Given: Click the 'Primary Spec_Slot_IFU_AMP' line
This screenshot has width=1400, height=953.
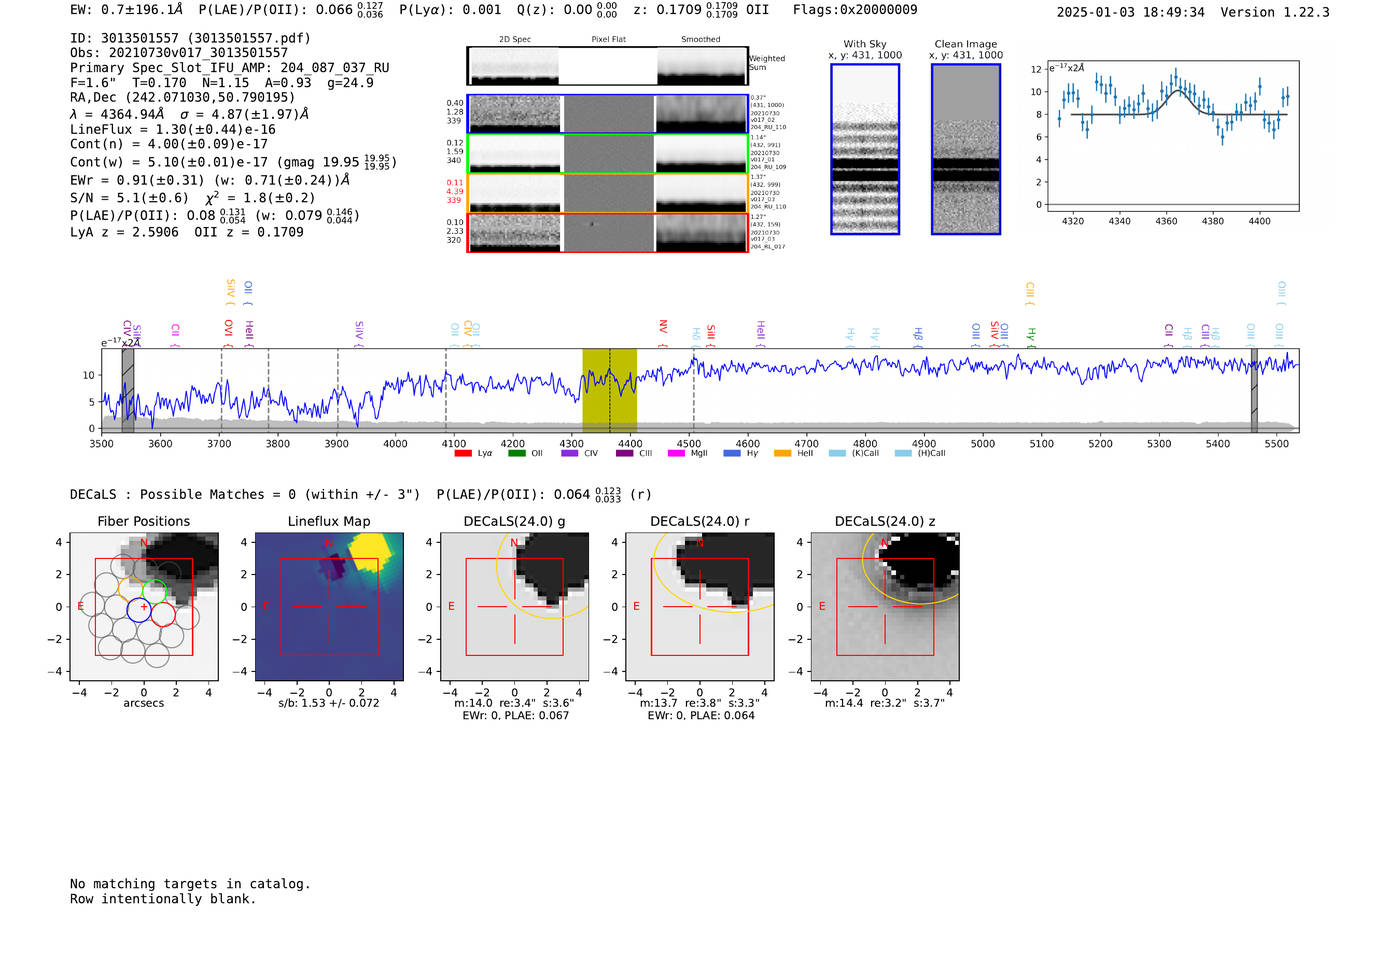Looking at the screenshot, I should point(230,68).
